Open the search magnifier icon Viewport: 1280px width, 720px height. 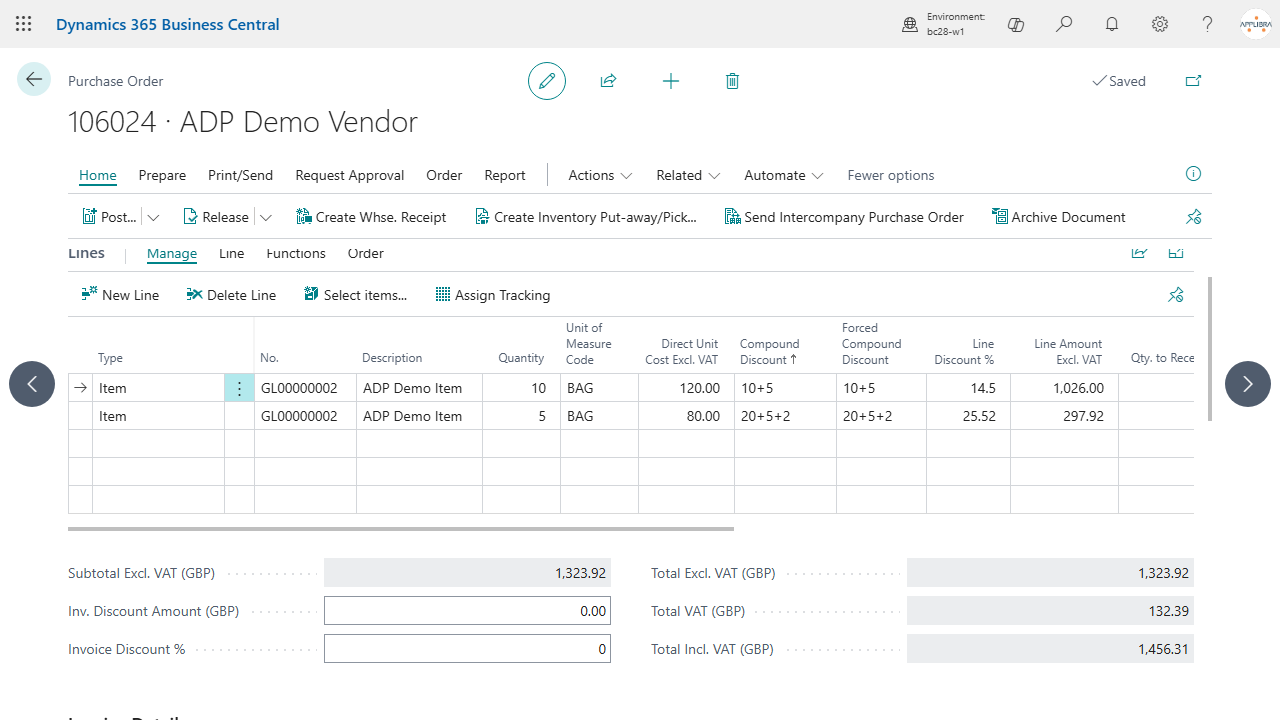tap(1064, 24)
